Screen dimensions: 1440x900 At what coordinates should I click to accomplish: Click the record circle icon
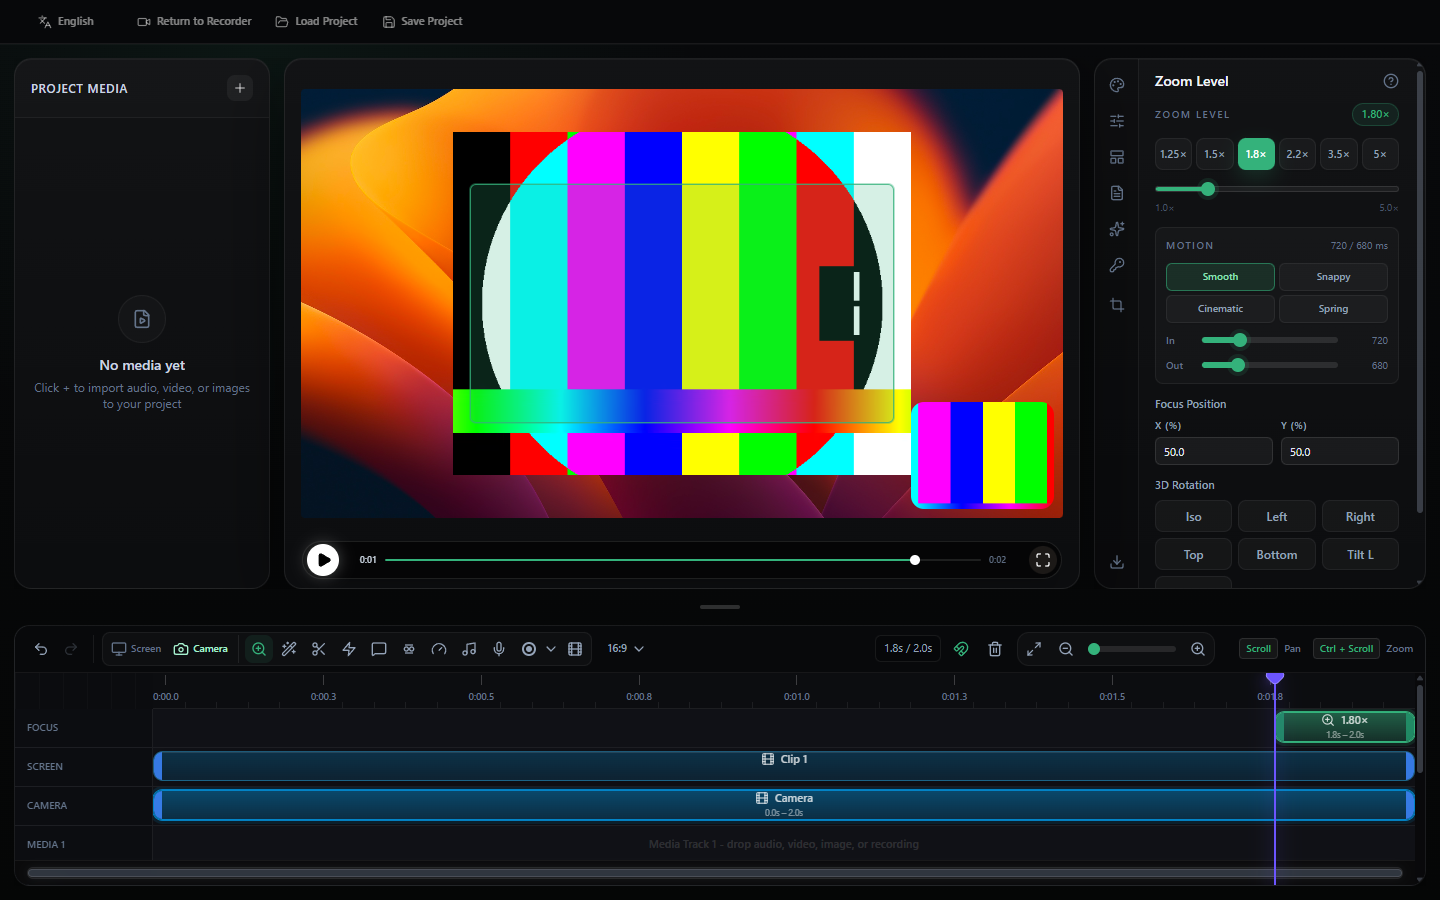[529, 649]
